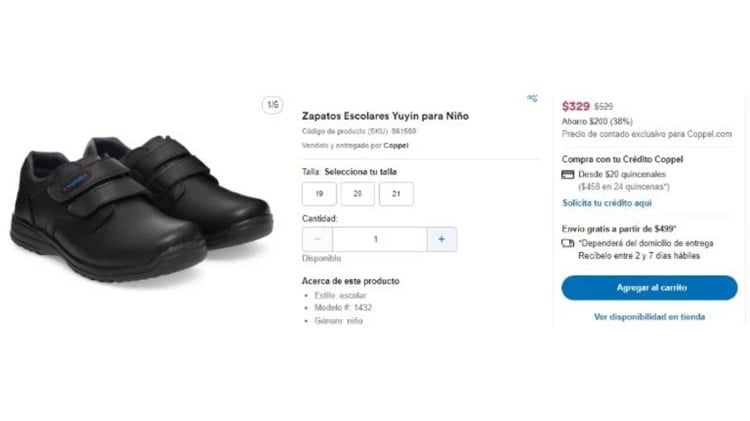Click the delivery truck icon

point(568,243)
